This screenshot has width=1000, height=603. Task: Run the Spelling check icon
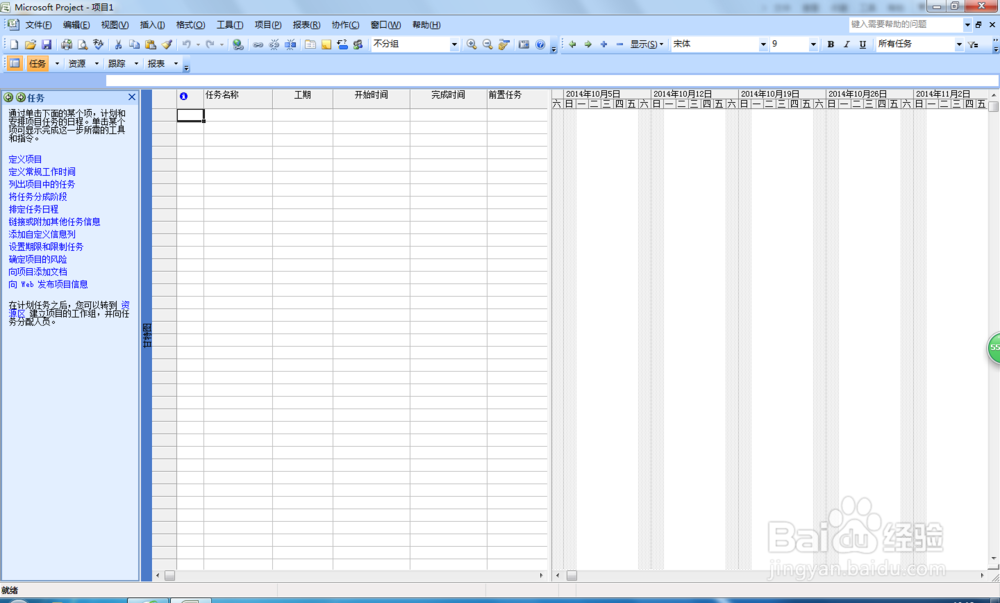[x=98, y=45]
